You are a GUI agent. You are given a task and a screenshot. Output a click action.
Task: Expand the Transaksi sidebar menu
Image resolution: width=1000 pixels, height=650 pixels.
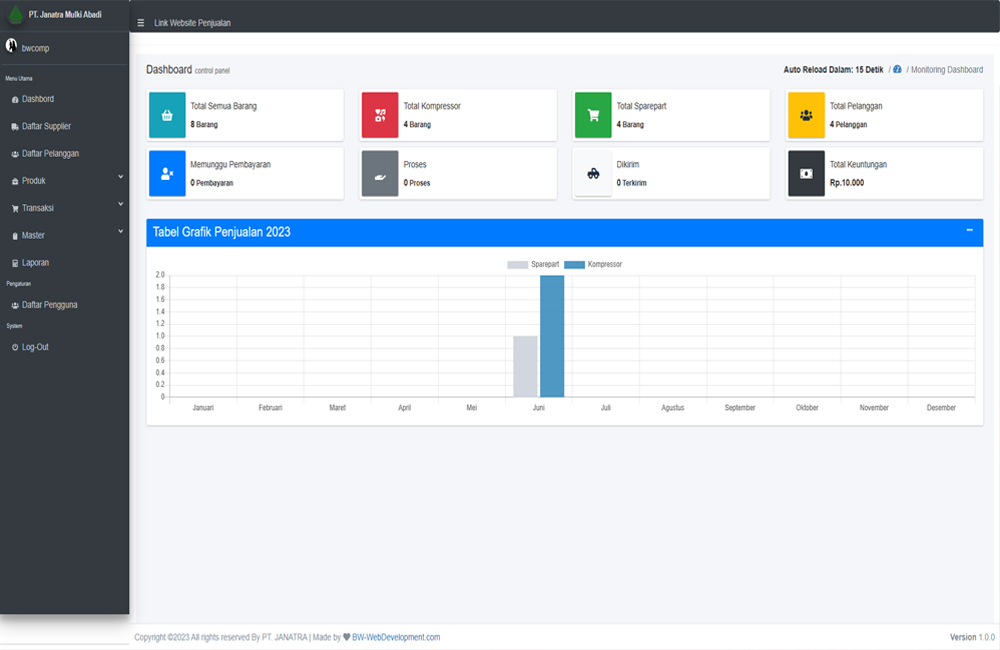pyautogui.click(x=64, y=208)
